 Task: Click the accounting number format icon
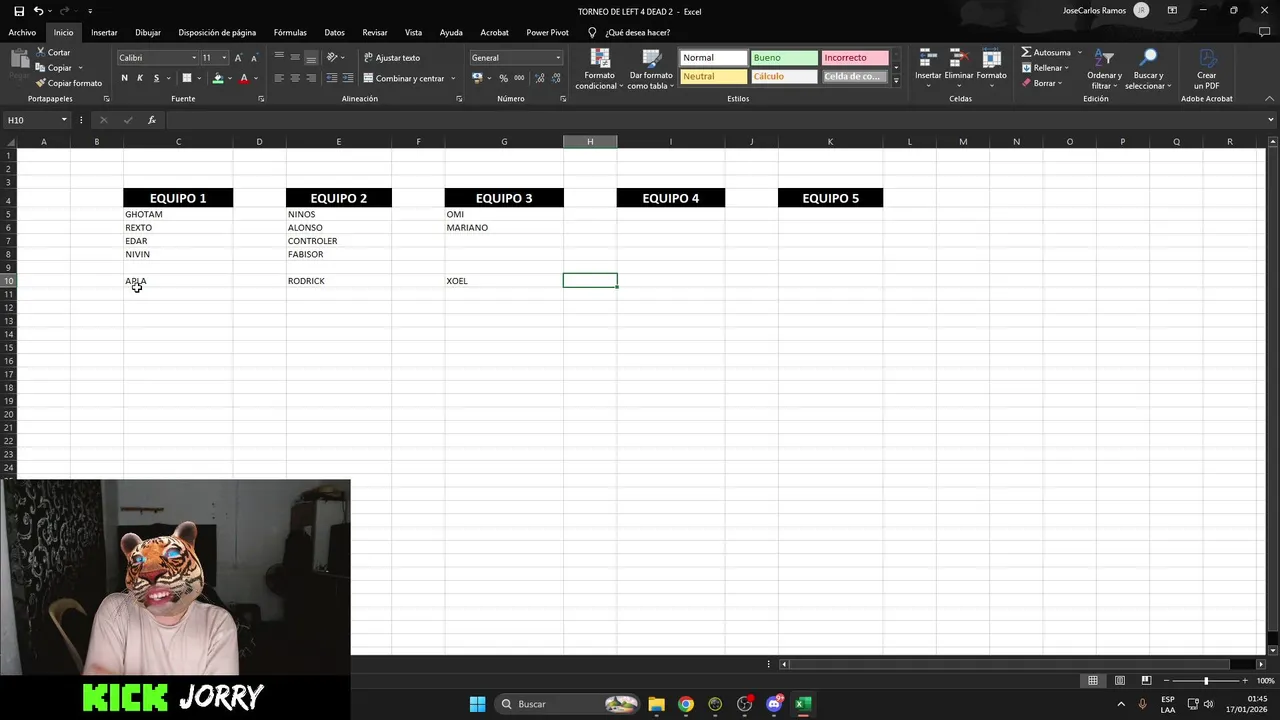(x=477, y=78)
